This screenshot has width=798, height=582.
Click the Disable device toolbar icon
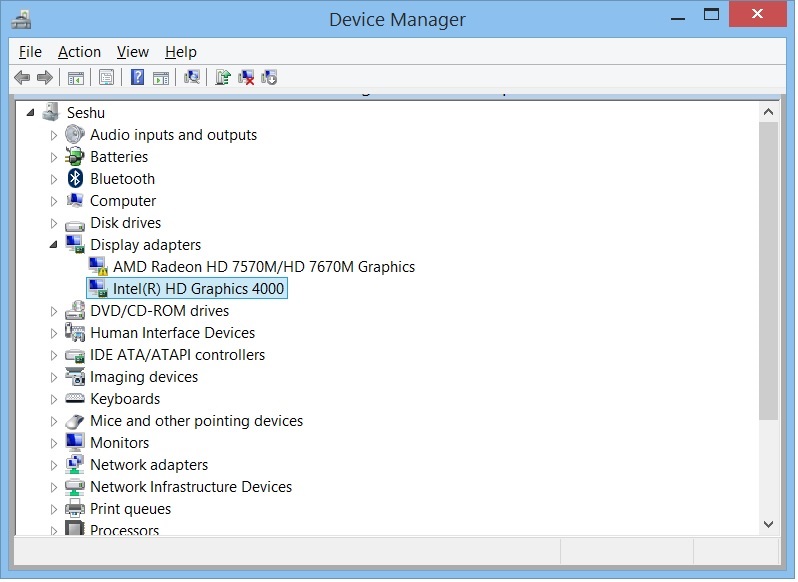coord(269,77)
